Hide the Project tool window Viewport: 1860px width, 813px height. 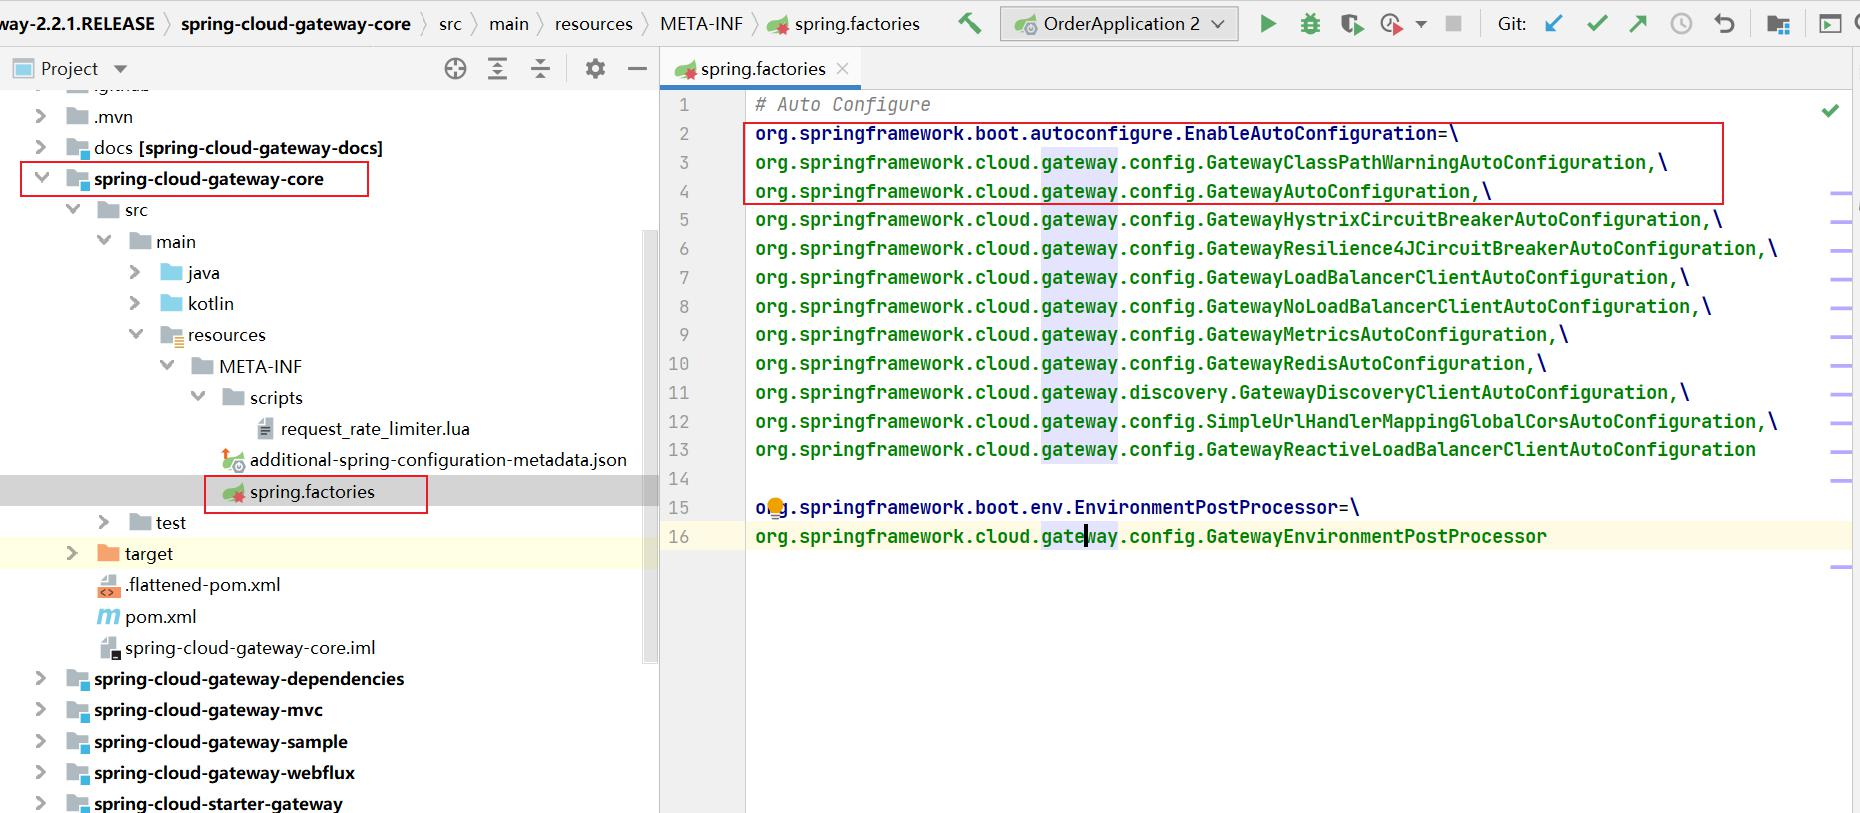point(637,68)
